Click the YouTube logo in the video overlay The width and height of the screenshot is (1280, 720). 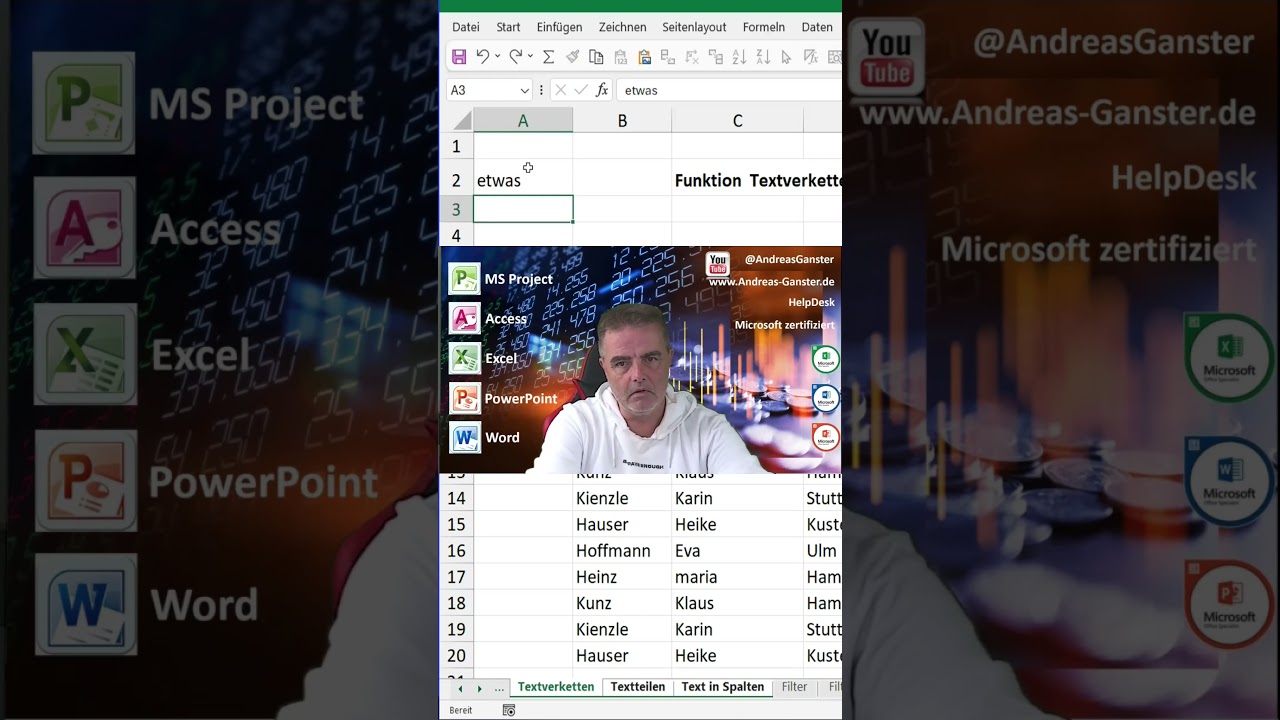coord(717,264)
